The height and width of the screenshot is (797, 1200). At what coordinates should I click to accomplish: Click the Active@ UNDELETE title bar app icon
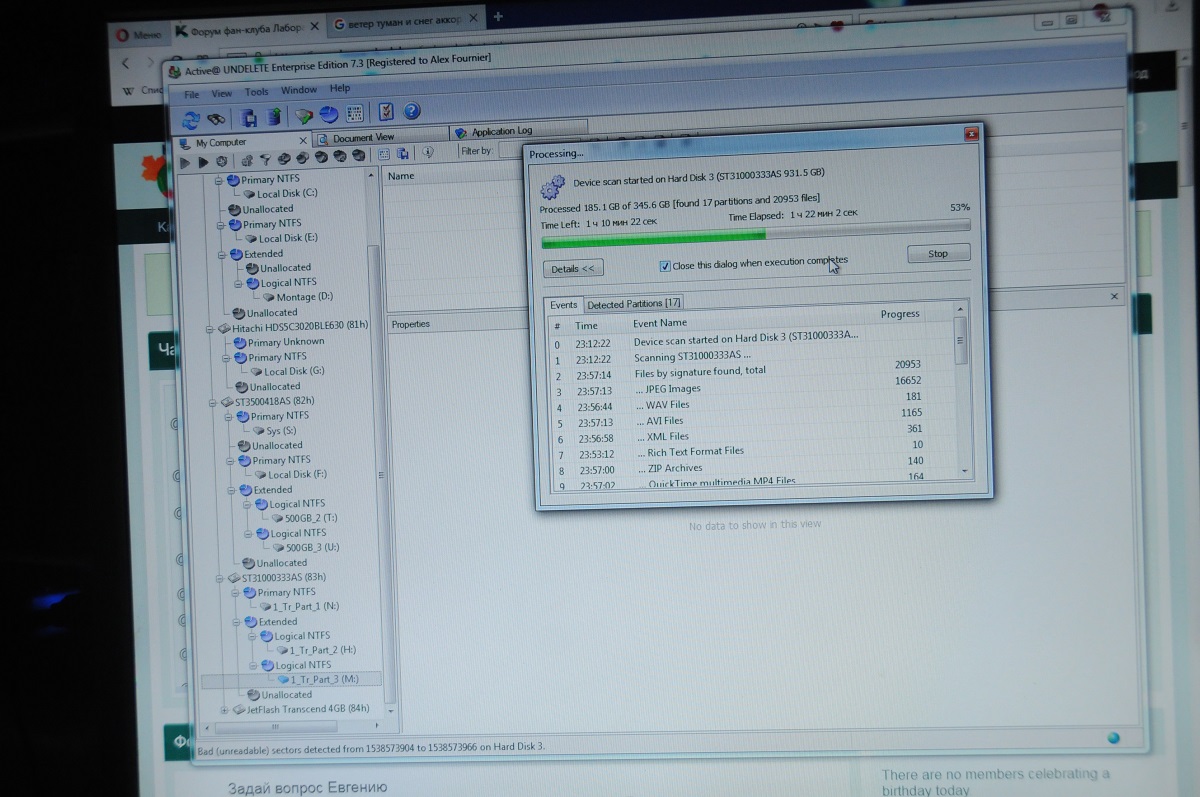[x=175, y=72]
